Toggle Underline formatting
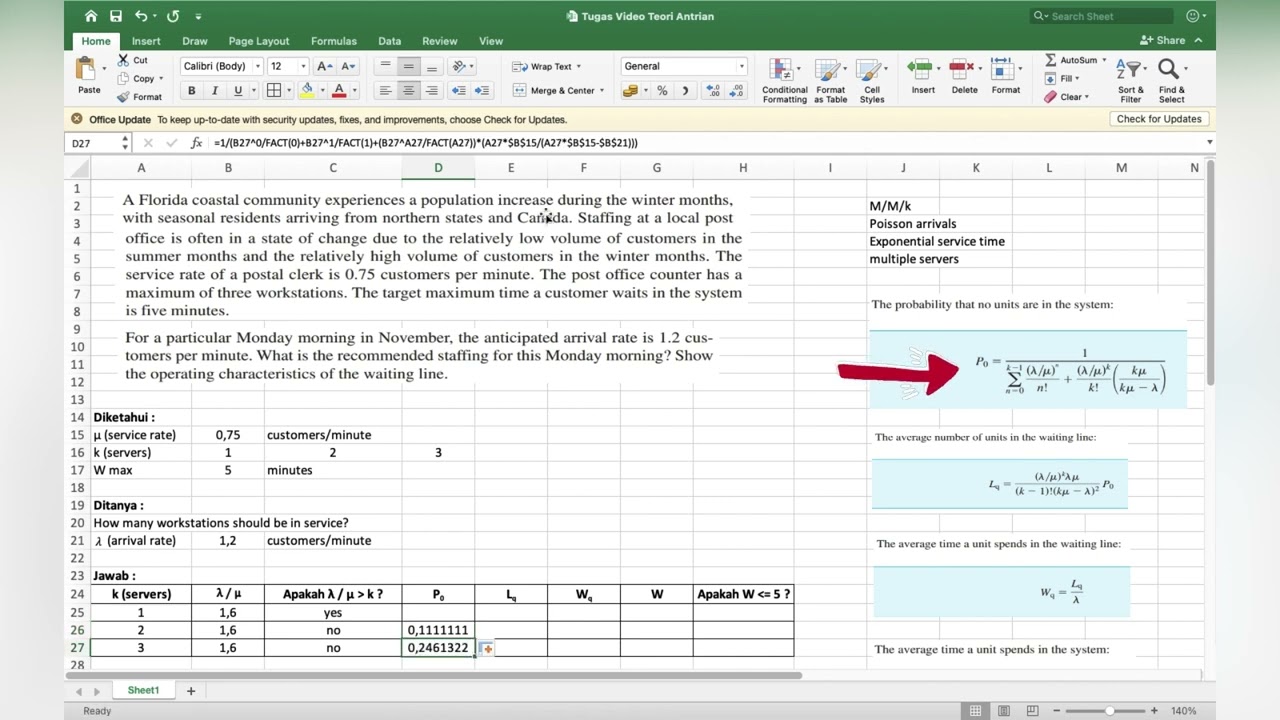The width and height of the screenshot is (1280, 720). tap(238, 91)
